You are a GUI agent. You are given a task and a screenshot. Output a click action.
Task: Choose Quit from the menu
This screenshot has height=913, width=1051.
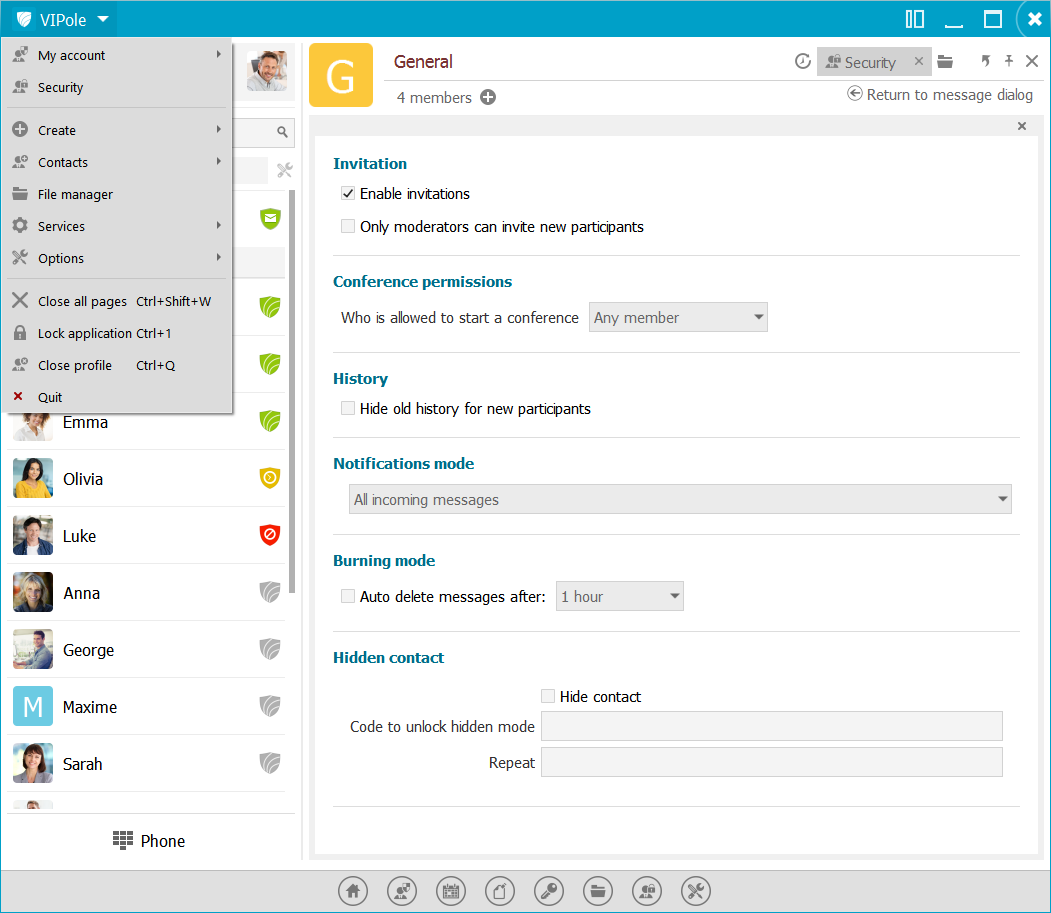pos(117,397)
